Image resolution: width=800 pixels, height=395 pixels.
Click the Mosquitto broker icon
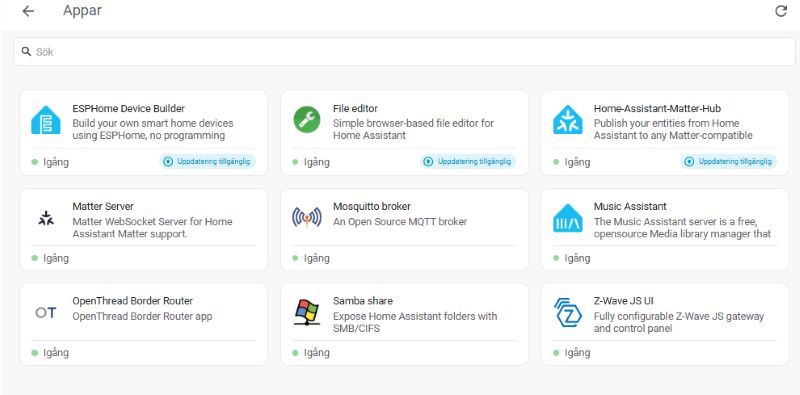307,217
